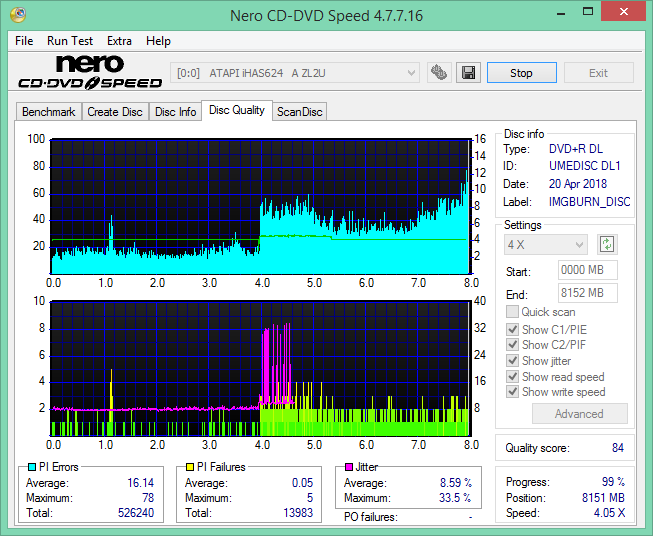
Task: Click the Nero app icon in title bar
Action: pos(18,15)
